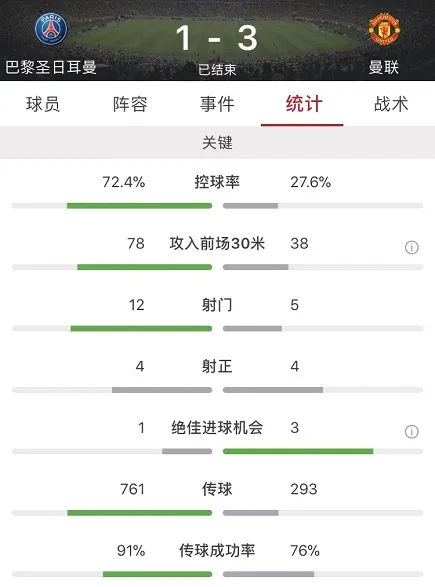Image resolution: width=435 pixels, height=587 pixels.
Task: Tap the 曼联 team name
Action: [384, 67]
